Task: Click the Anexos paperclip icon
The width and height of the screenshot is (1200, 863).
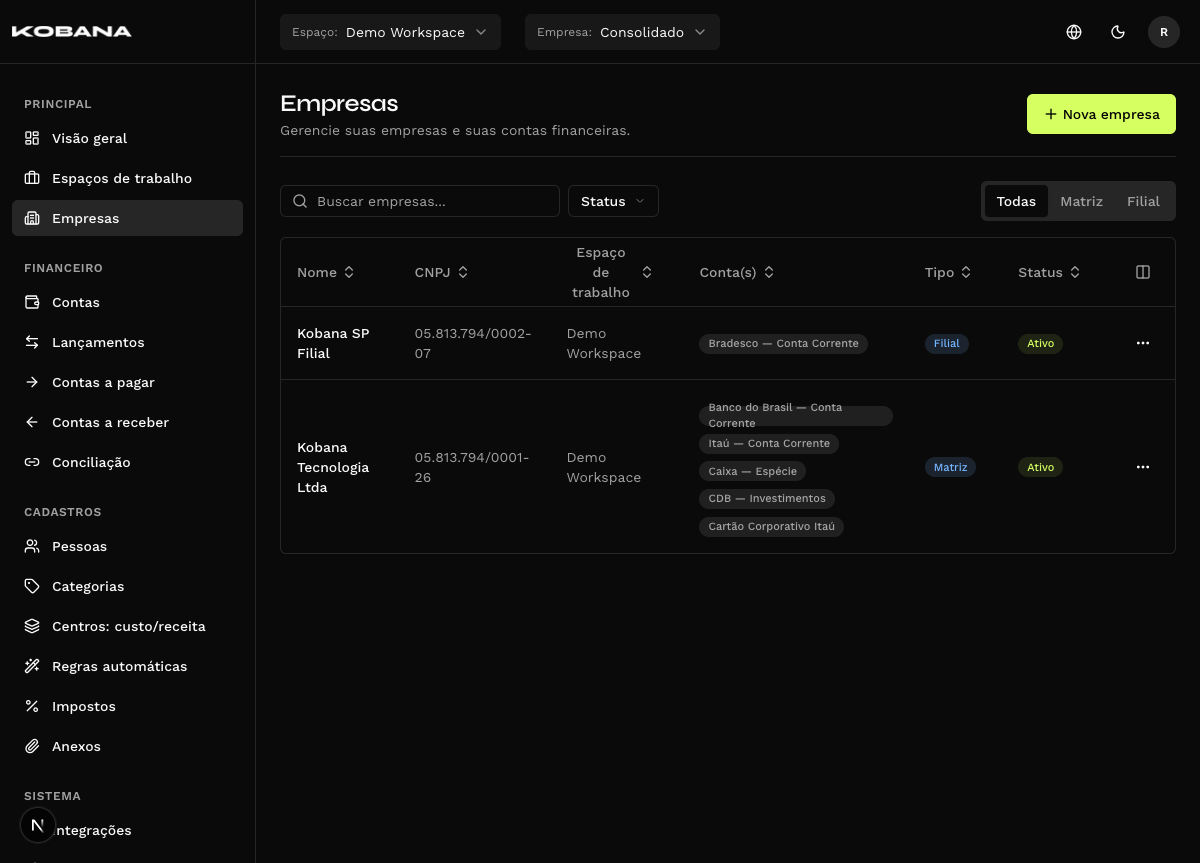Action: click(32, 746)
